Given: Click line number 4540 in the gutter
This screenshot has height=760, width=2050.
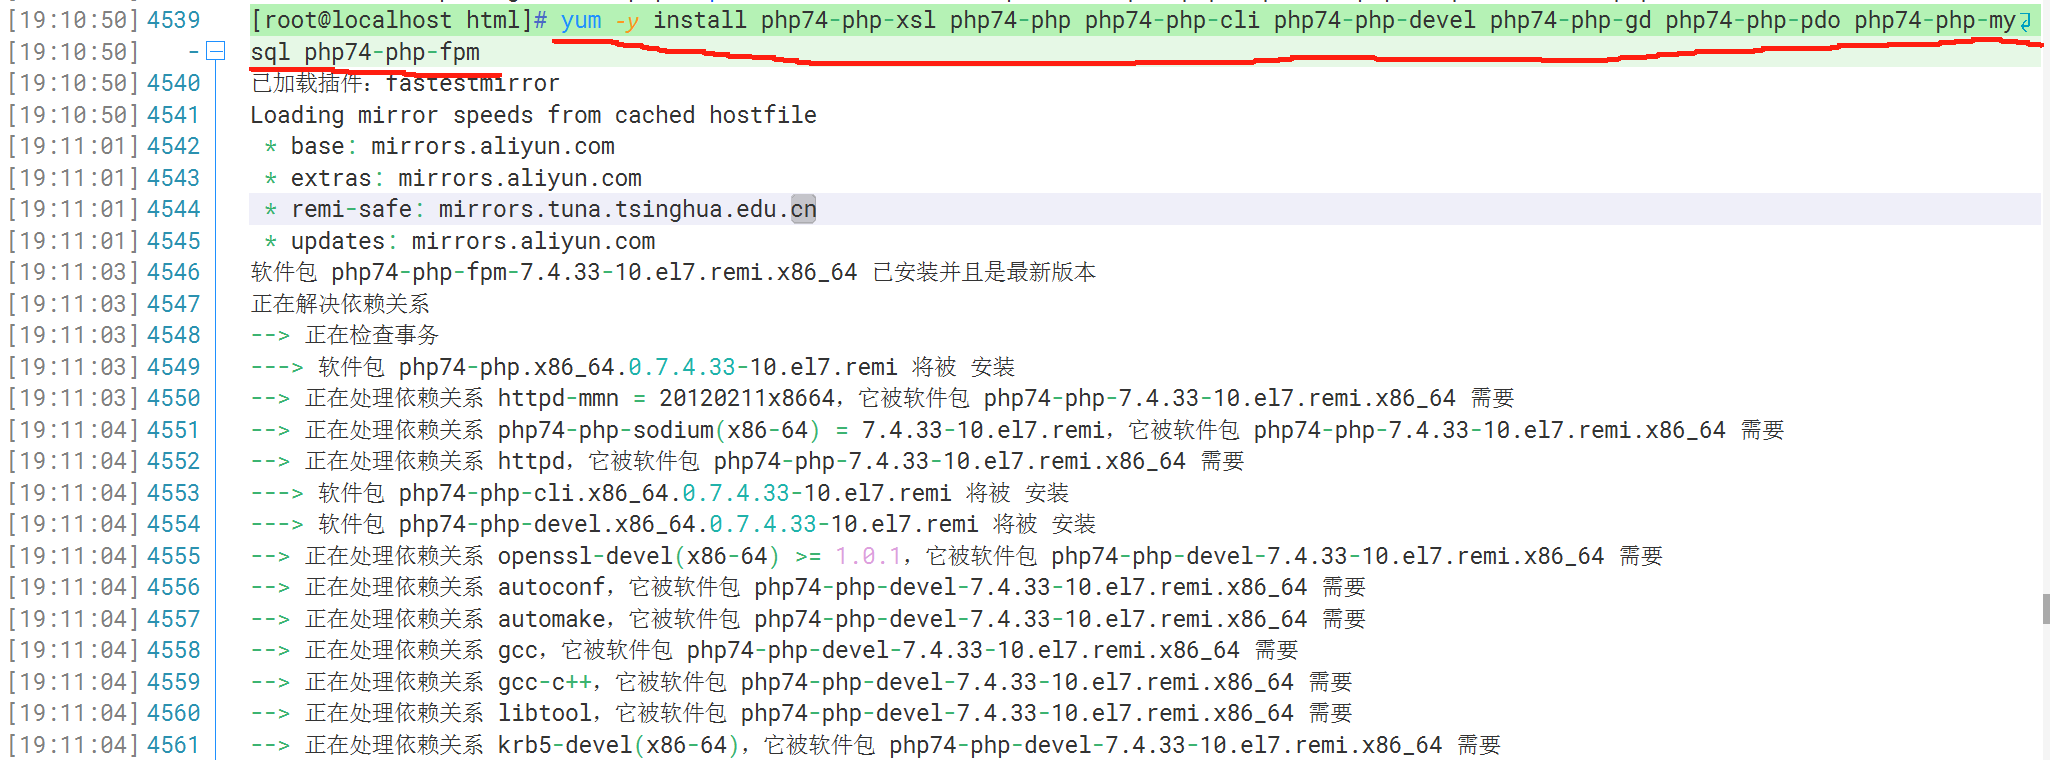Looking at the screenshot, I should (174, 83).
